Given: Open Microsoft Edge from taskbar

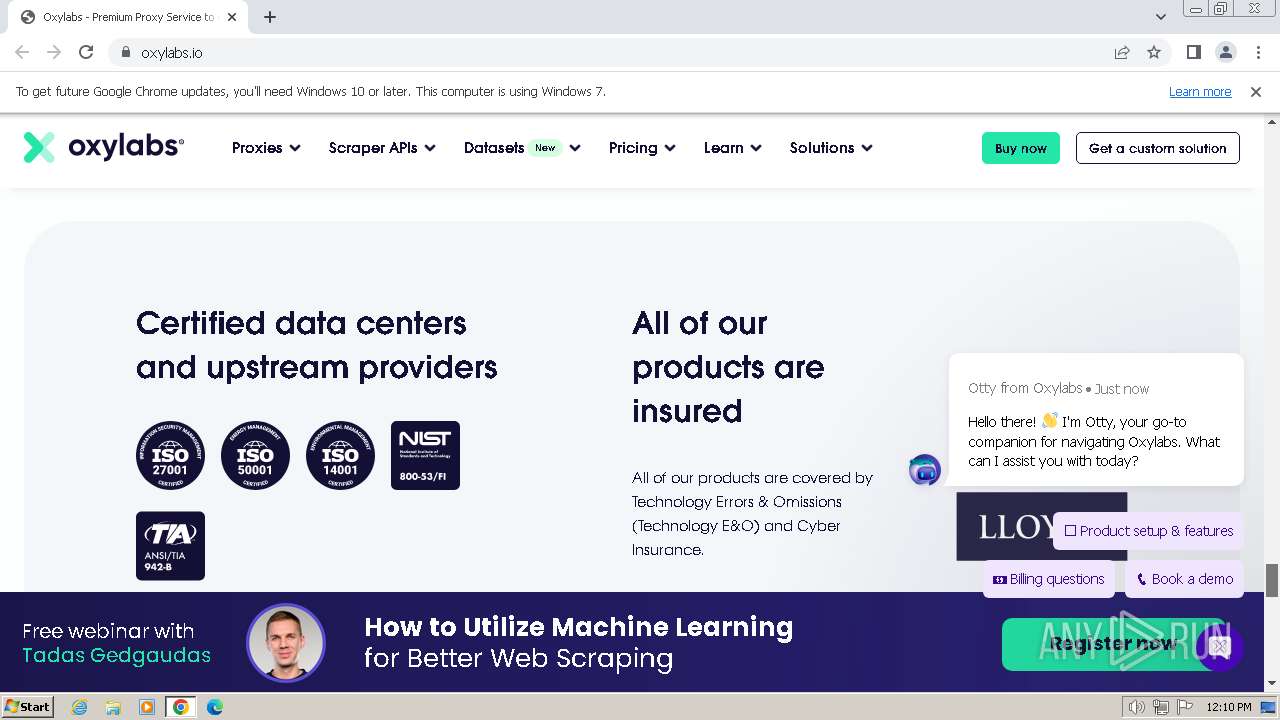Looking at the screenshot, I should (x=215, y=707).
